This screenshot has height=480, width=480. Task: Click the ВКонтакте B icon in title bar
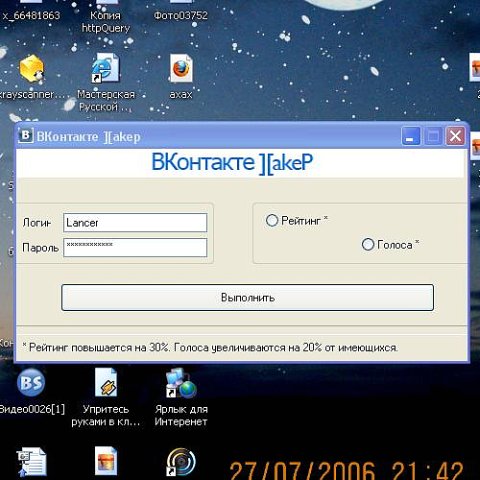click(x=26, y=136)
